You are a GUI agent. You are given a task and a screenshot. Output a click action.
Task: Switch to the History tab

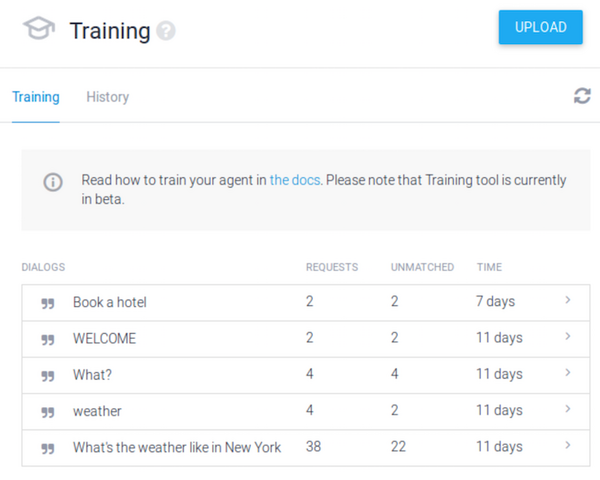tap(107, 97)
